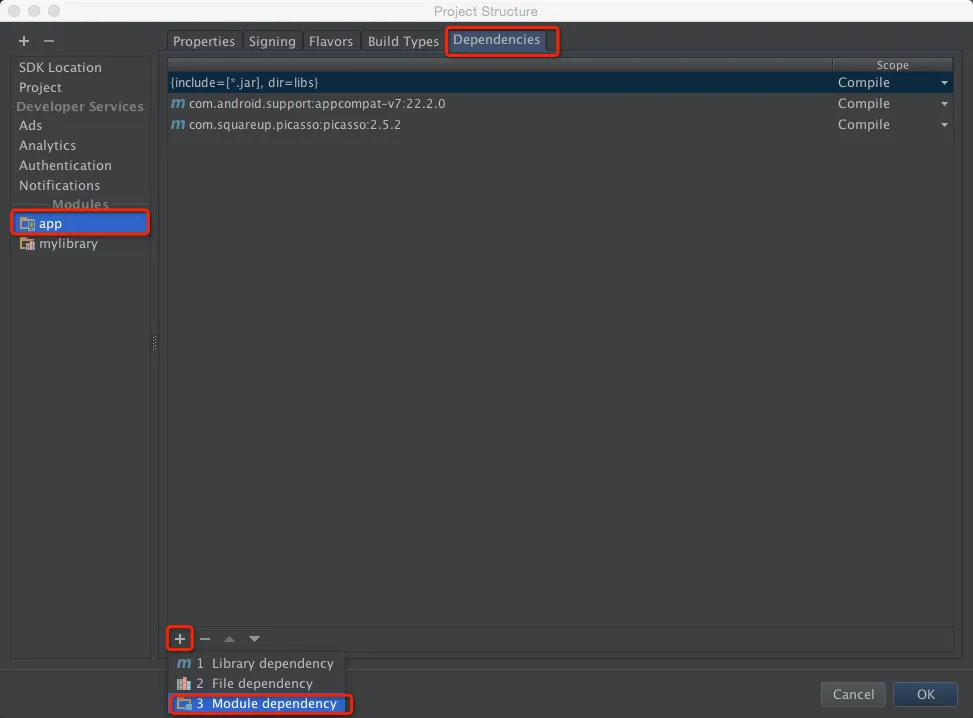Viewport: 973px width, 718px height.
Task: Click the maven icon beside picasso dependency
Action: point(178,124)
